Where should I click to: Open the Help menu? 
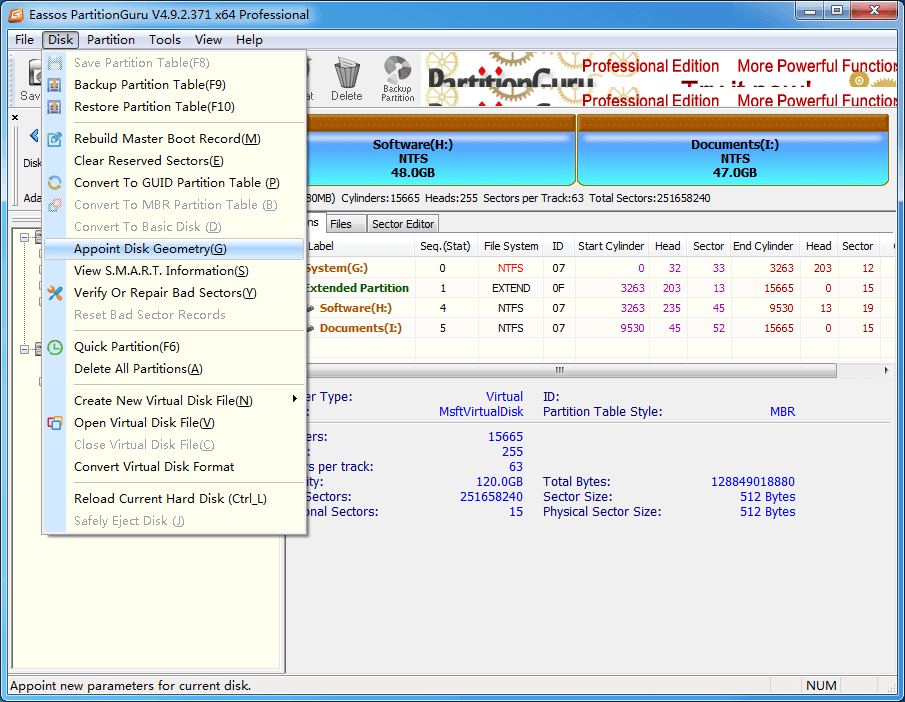click(x=249, y=40)
